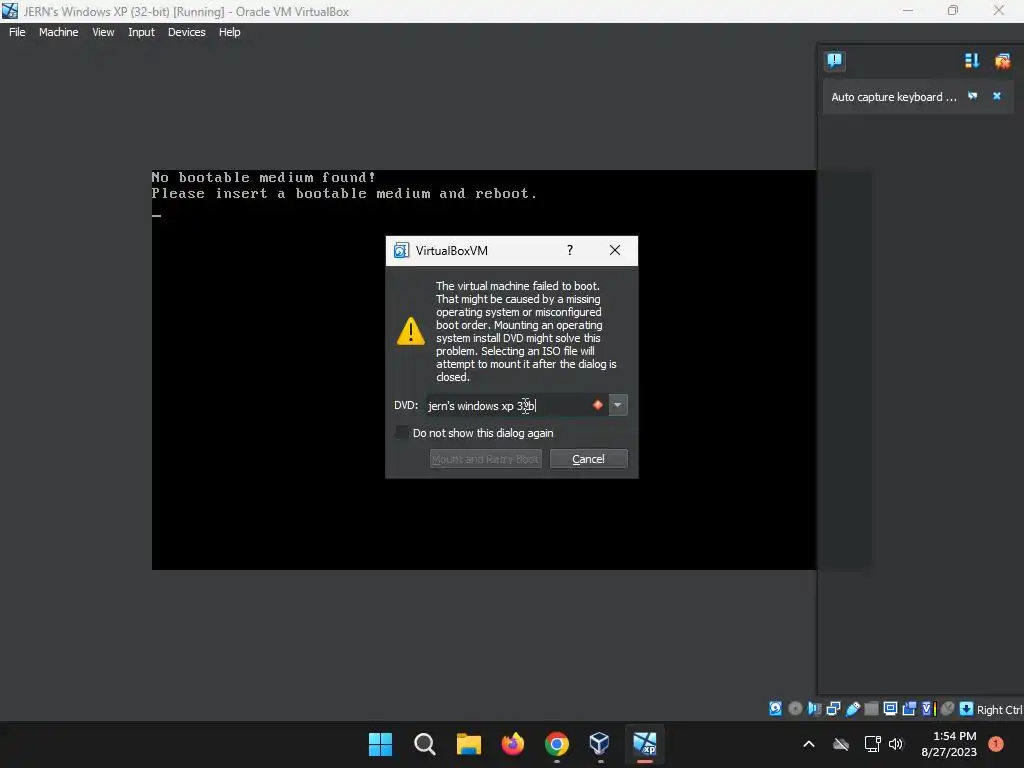This screenshot has width=1024, height=768.
Task: Open the Help menu
Action: click(x=229, y=32)
